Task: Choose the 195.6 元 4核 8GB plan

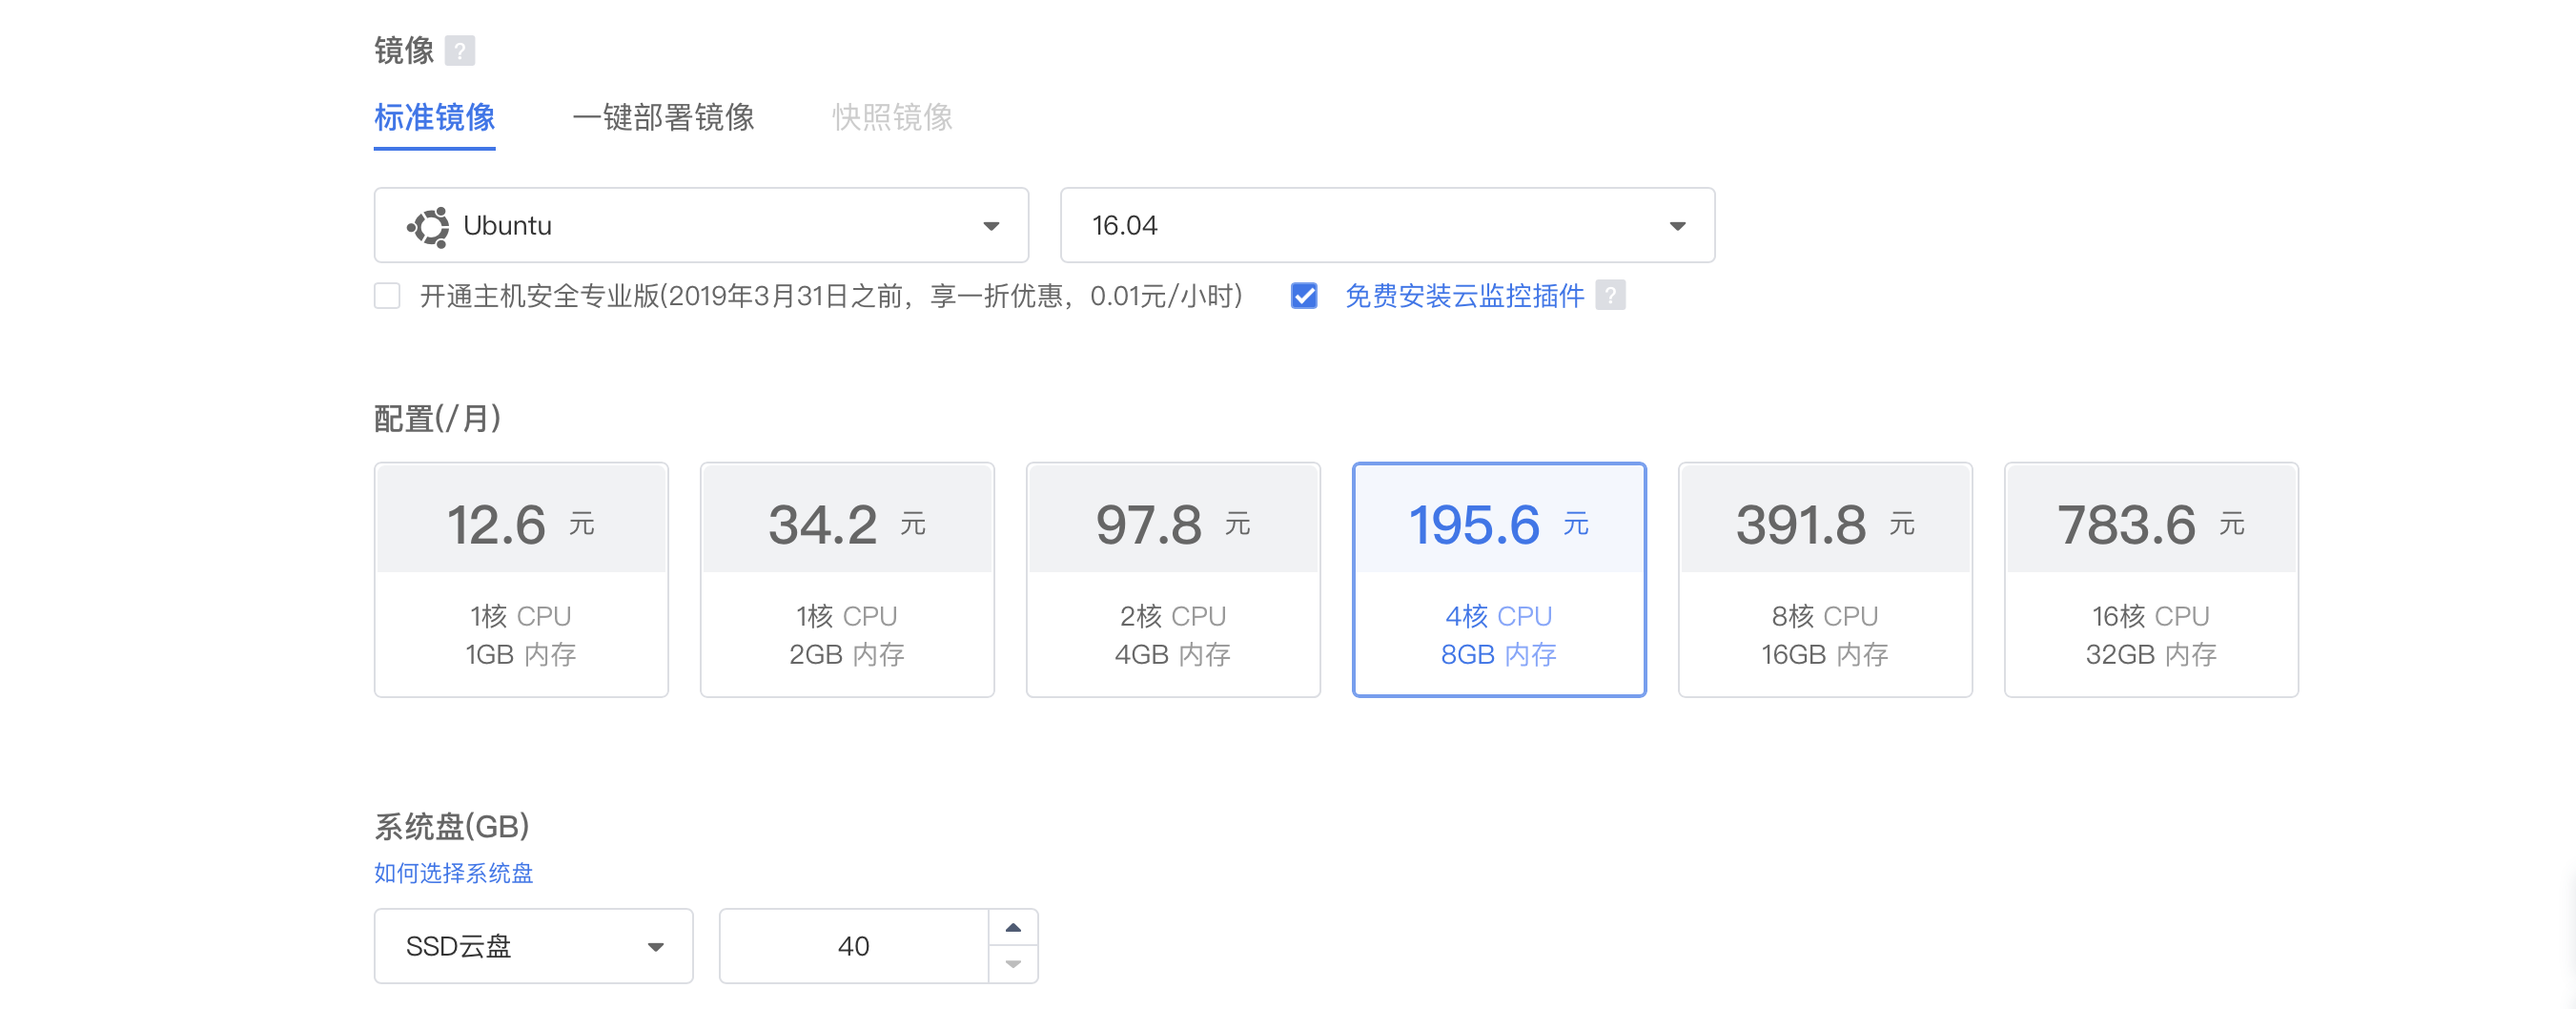Action: (1499, 579)
